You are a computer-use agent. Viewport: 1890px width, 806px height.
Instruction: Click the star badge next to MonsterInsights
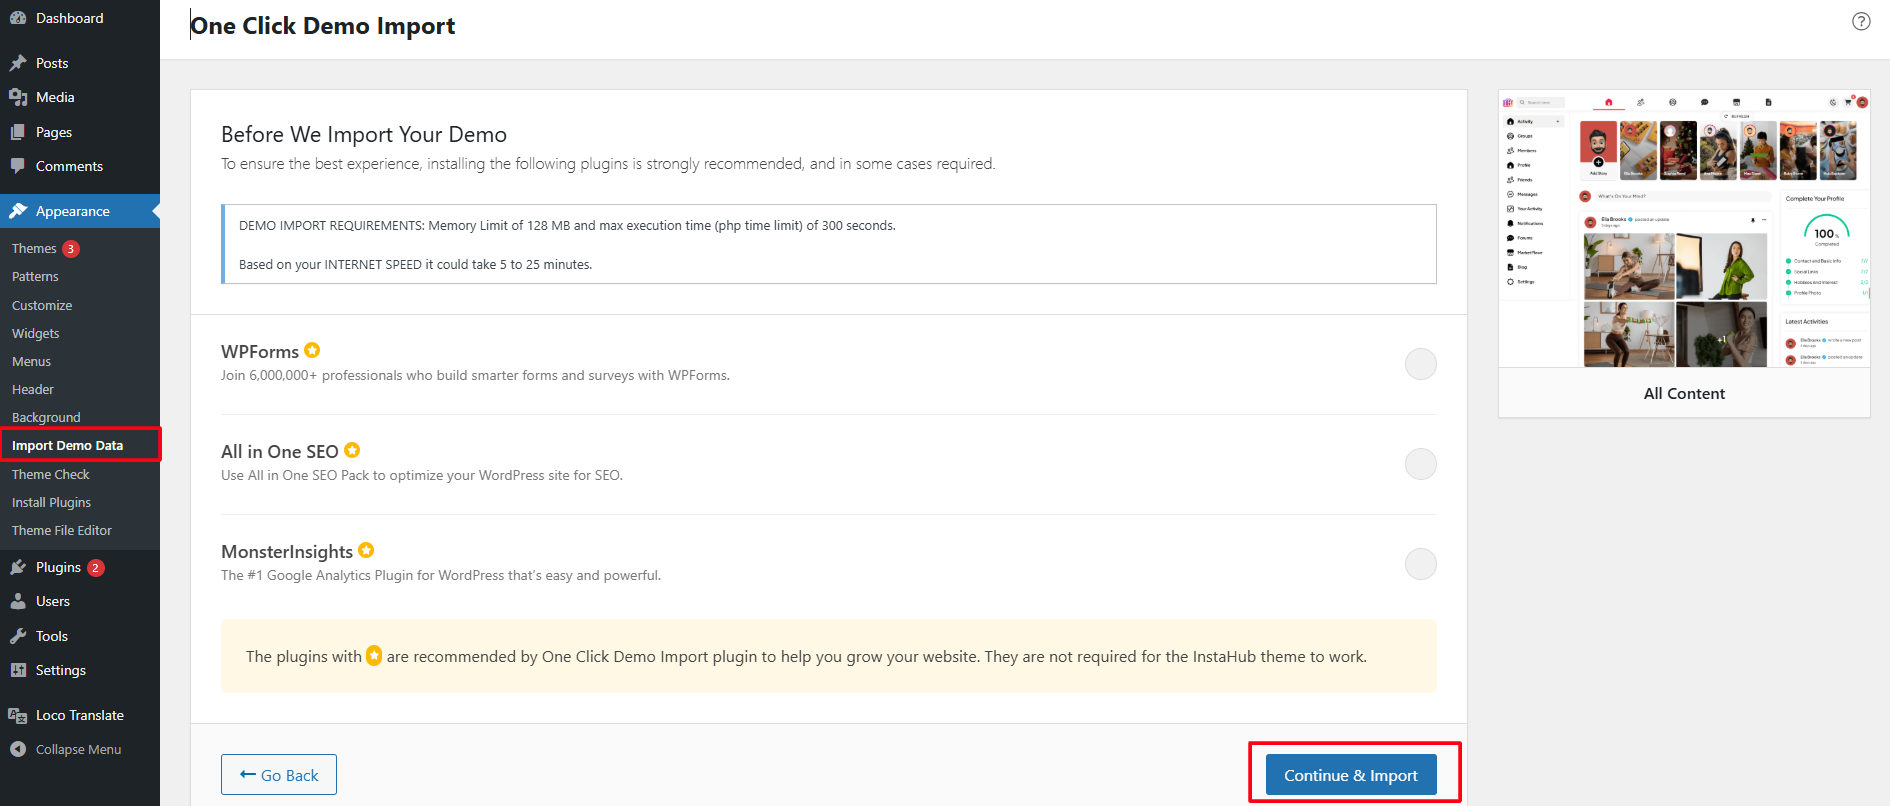click(366, 550)
